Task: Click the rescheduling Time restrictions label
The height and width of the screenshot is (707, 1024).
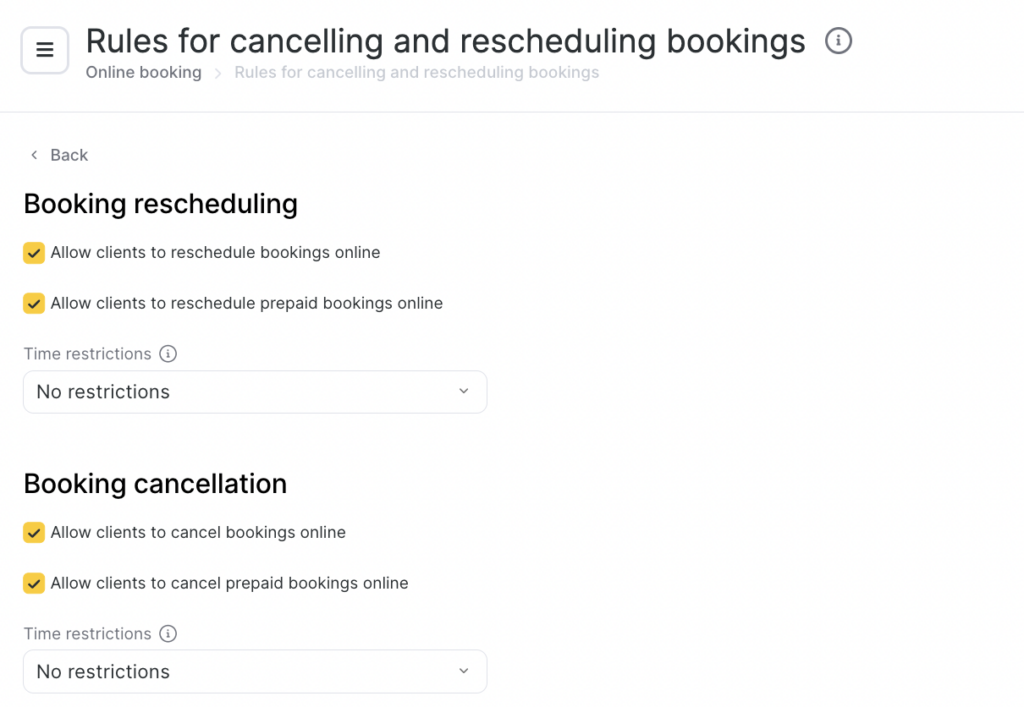Action: pos(87,354)
